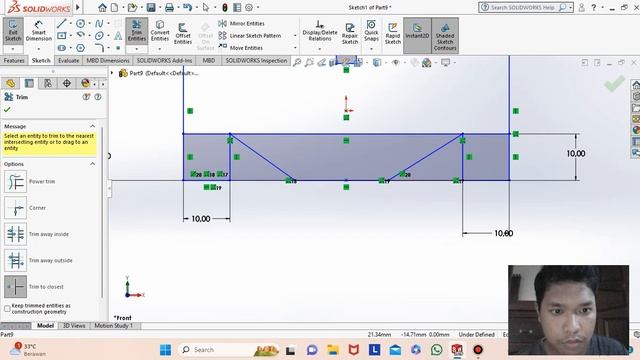Image resolution: width=640 pixels, height=360 pixels.
Task: Open the Options gear icon
Action: (249, 7)
